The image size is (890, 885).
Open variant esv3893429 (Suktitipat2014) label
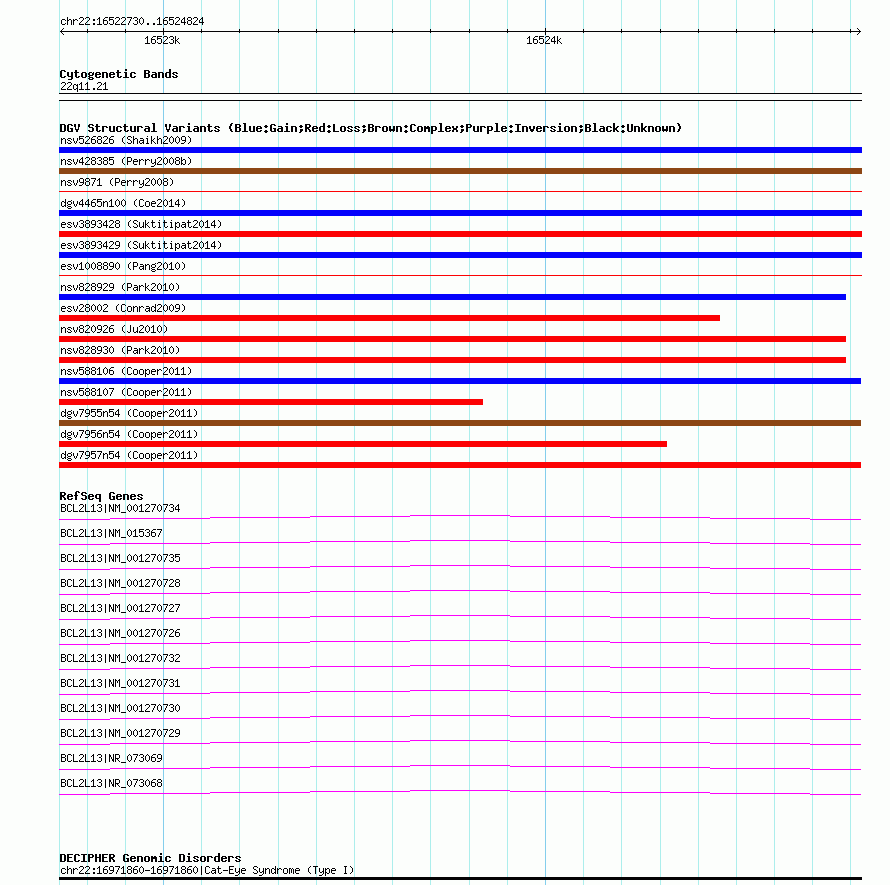[x=141, y=245]
